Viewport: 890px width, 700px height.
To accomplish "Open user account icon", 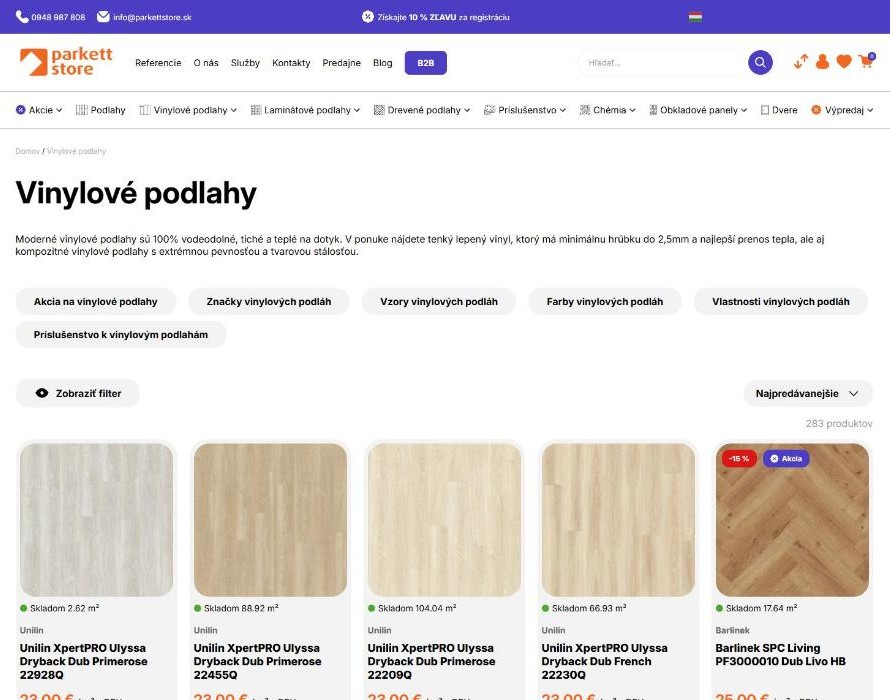I will pyautogui.click(x=822, y=62).
